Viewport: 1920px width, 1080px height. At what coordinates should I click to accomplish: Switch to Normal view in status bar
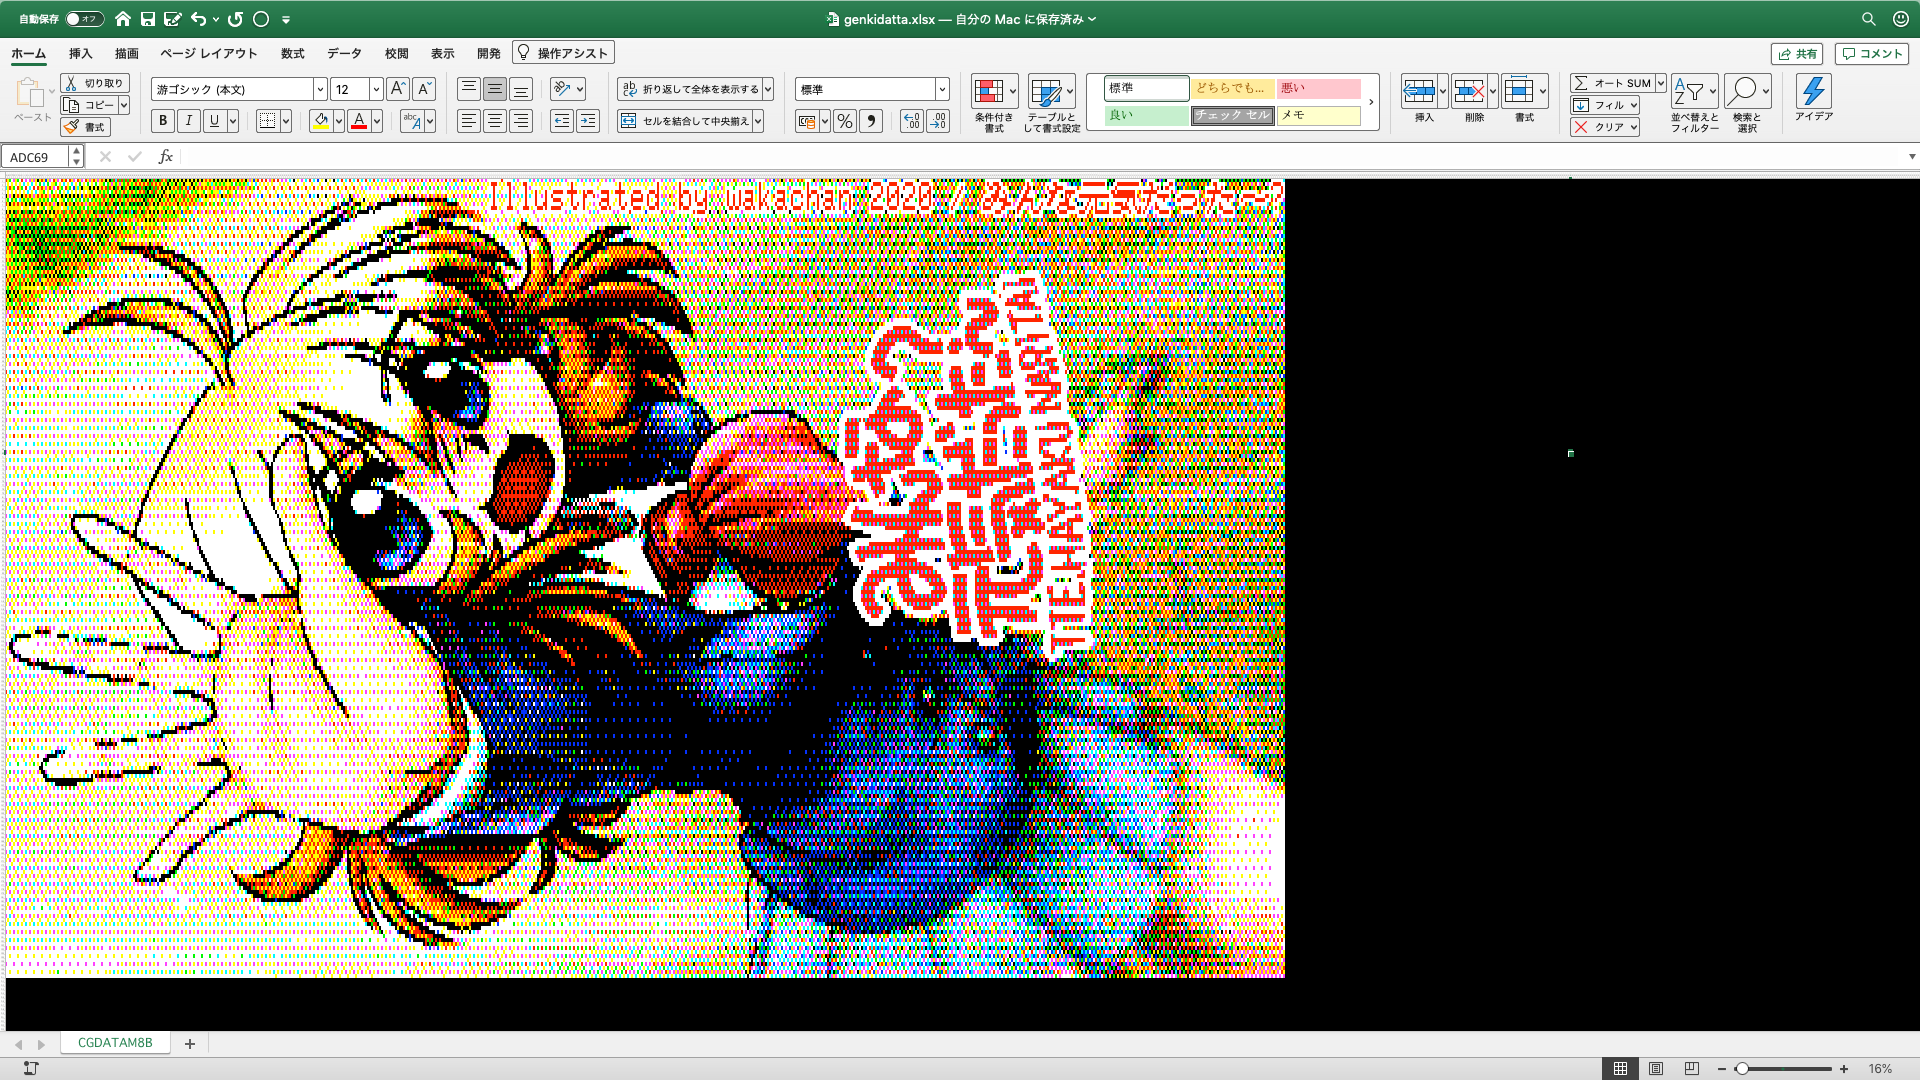pos(1620,1068)
